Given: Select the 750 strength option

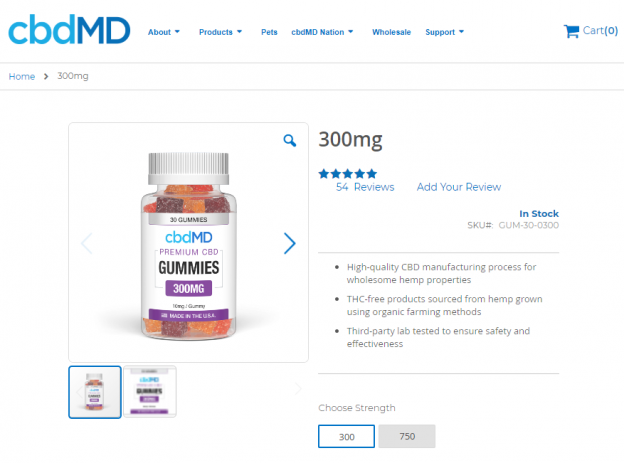Looking at the screenshot, I should pyautogui.click(x=407, y=436).
